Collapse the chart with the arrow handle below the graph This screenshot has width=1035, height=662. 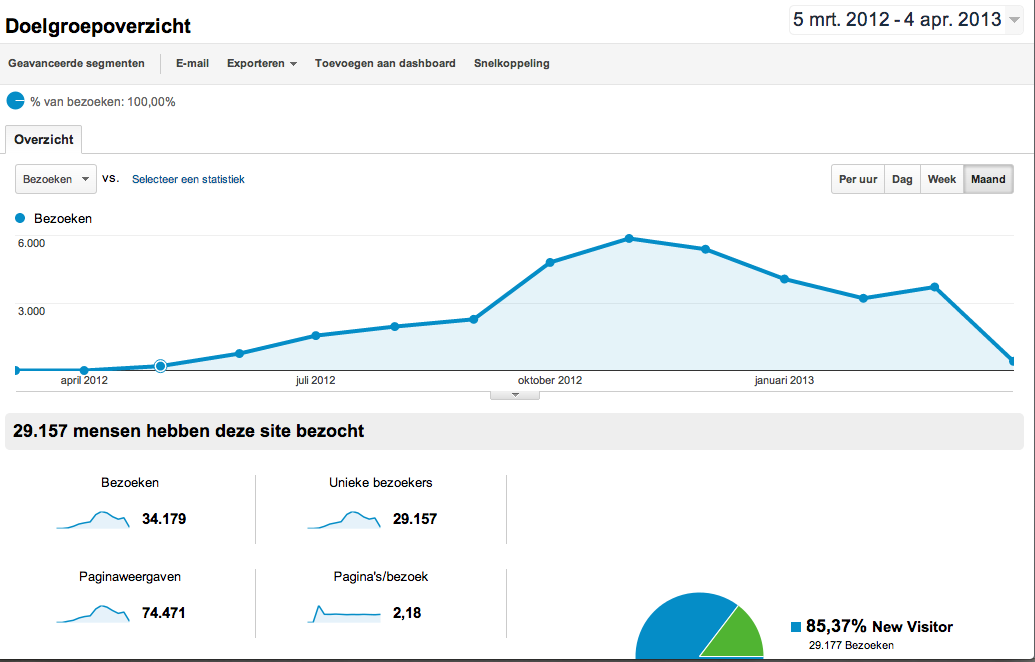[515, 395]
